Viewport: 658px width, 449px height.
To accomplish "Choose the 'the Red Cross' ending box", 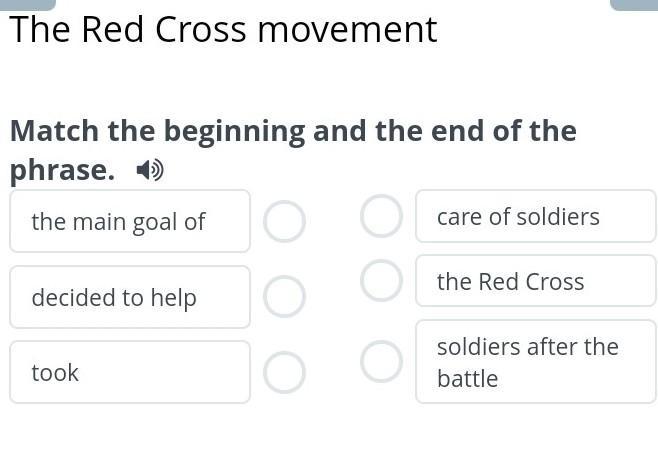I will click(535, 281).
